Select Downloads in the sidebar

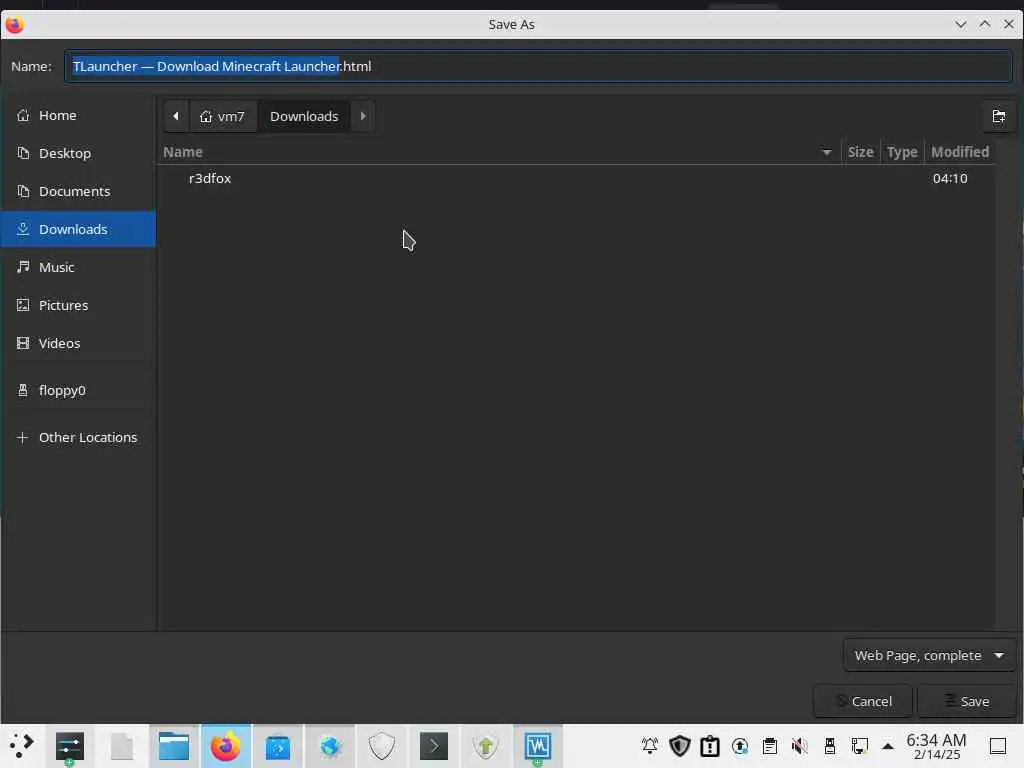tap(78, 229)
